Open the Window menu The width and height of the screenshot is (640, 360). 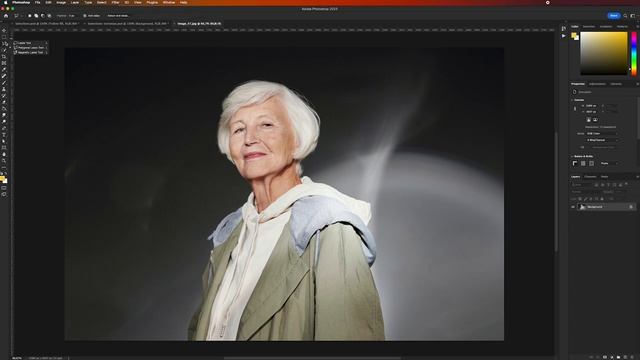[x=169, y=2]
